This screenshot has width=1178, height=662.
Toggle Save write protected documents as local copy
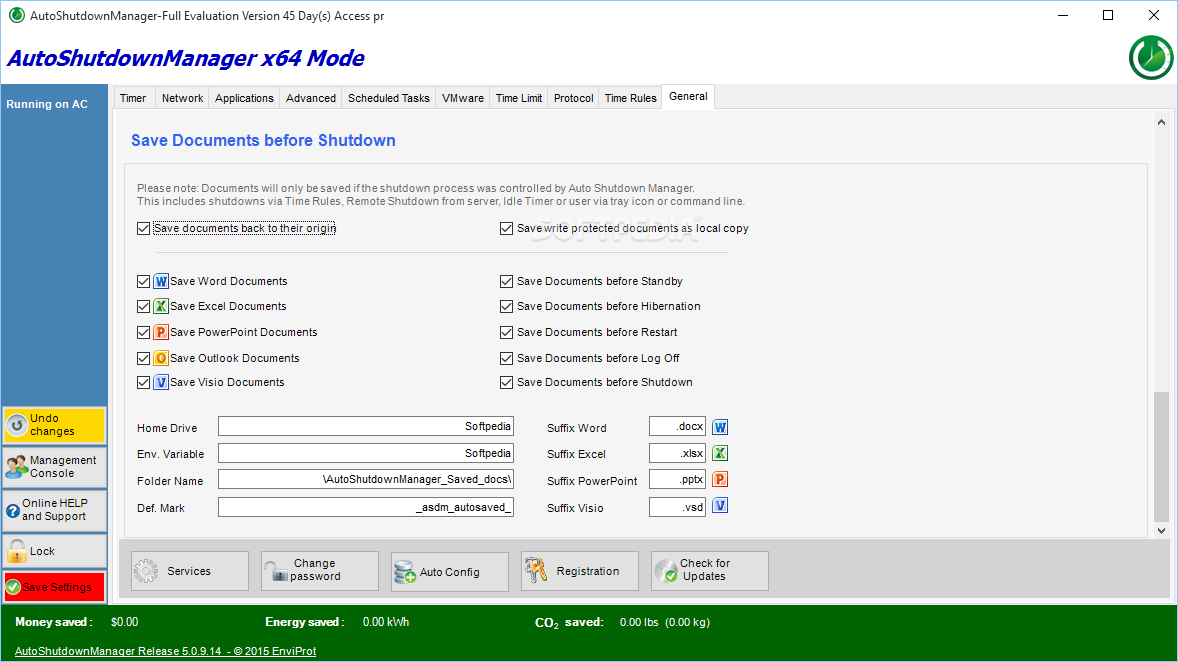click(506, 228)
